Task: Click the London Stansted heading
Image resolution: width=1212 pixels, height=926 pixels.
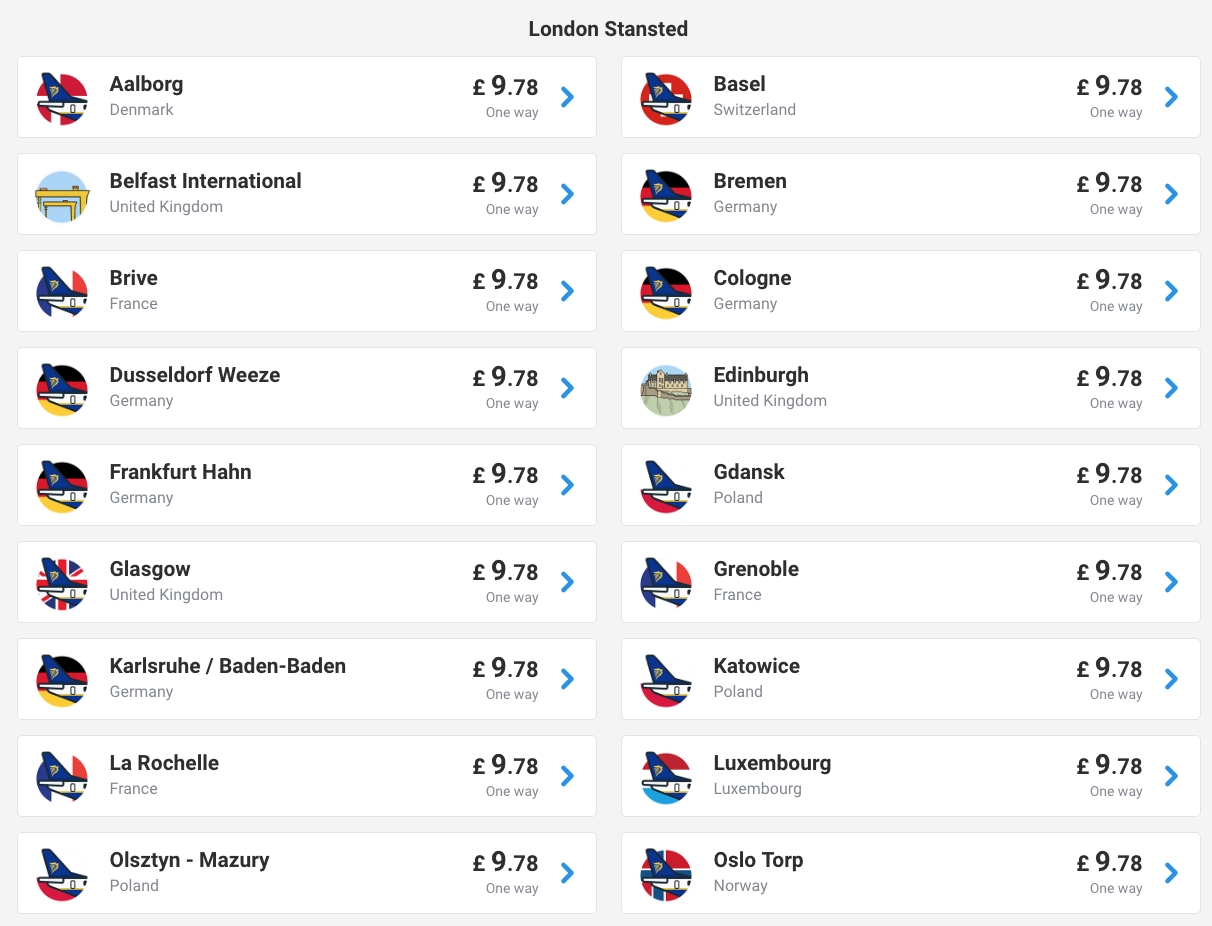Action: (x=608, y=29)
